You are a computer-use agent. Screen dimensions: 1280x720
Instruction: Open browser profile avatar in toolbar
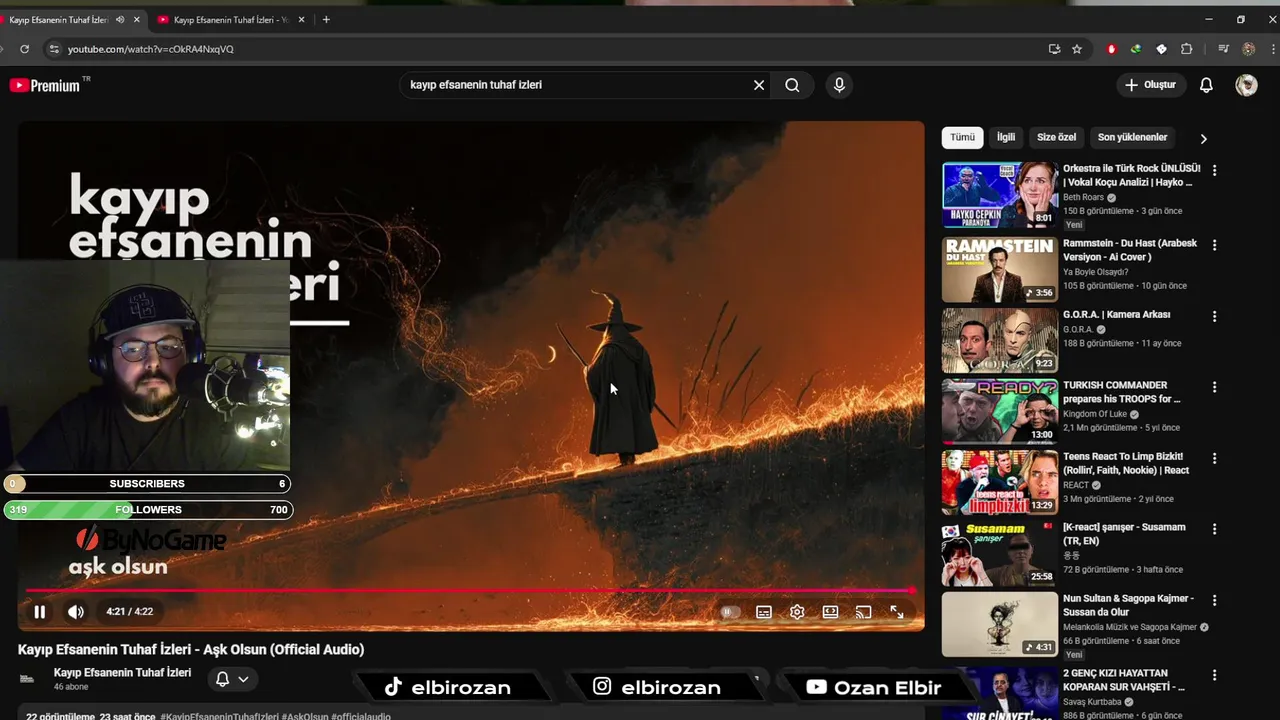pyautogui.click(x=1248, y=49)
